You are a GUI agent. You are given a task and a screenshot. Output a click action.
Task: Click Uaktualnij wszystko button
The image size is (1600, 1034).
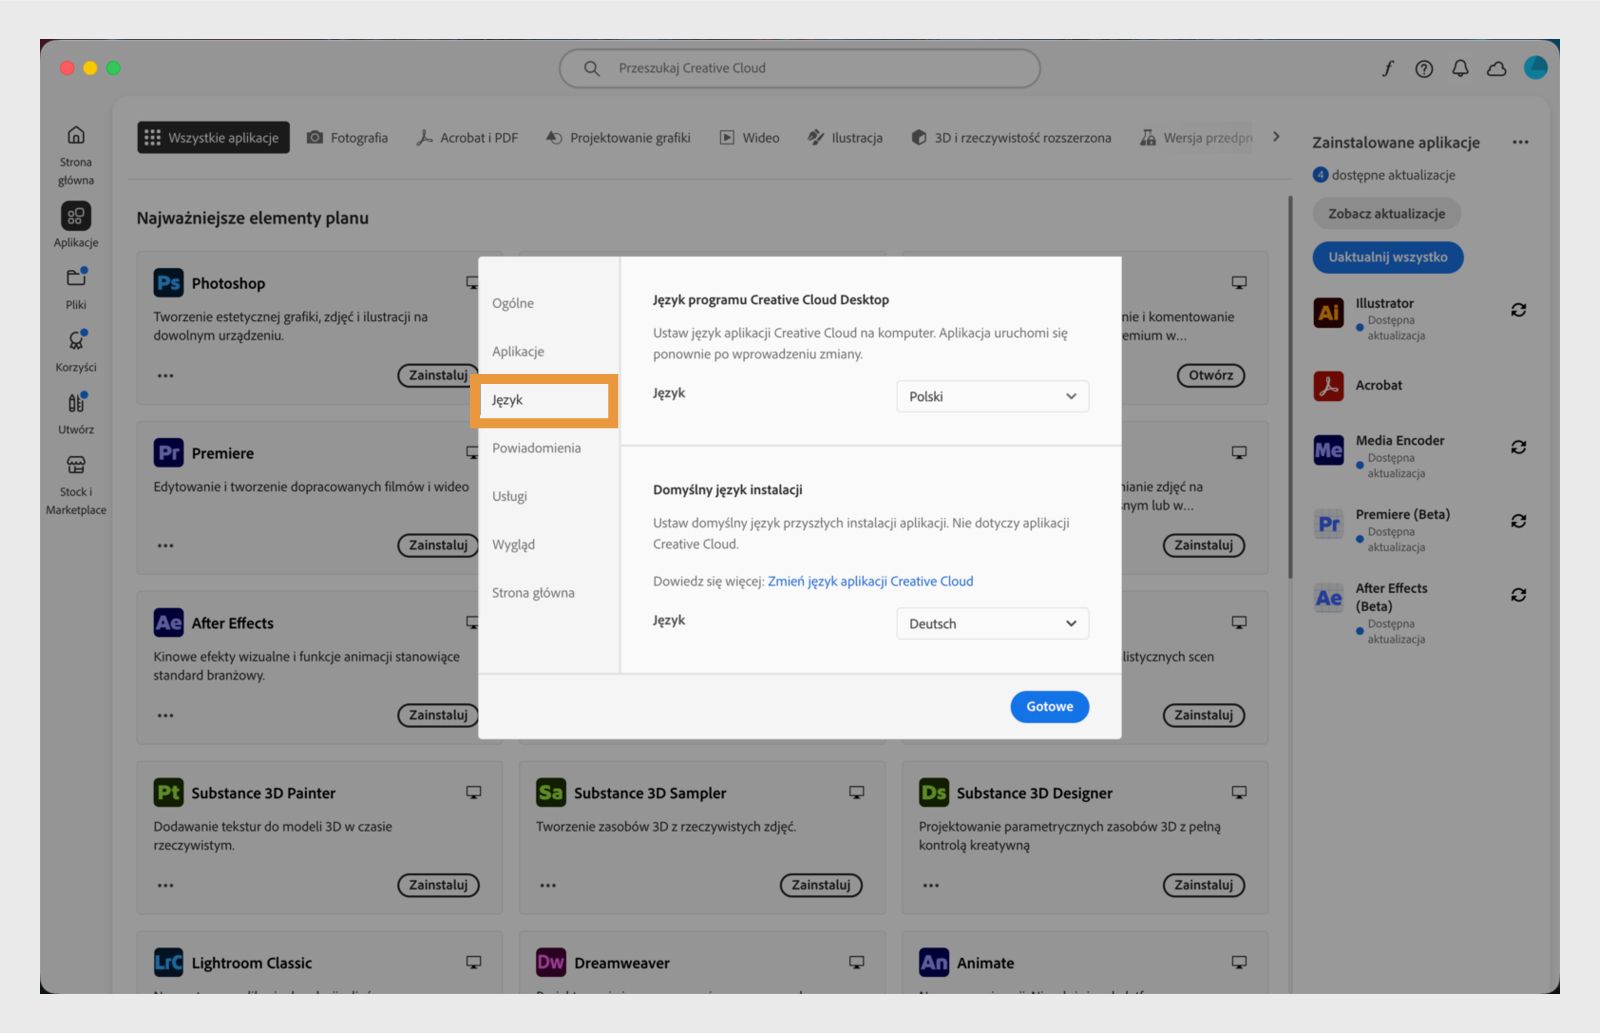pyautogui.click(x=1387, y=257)
